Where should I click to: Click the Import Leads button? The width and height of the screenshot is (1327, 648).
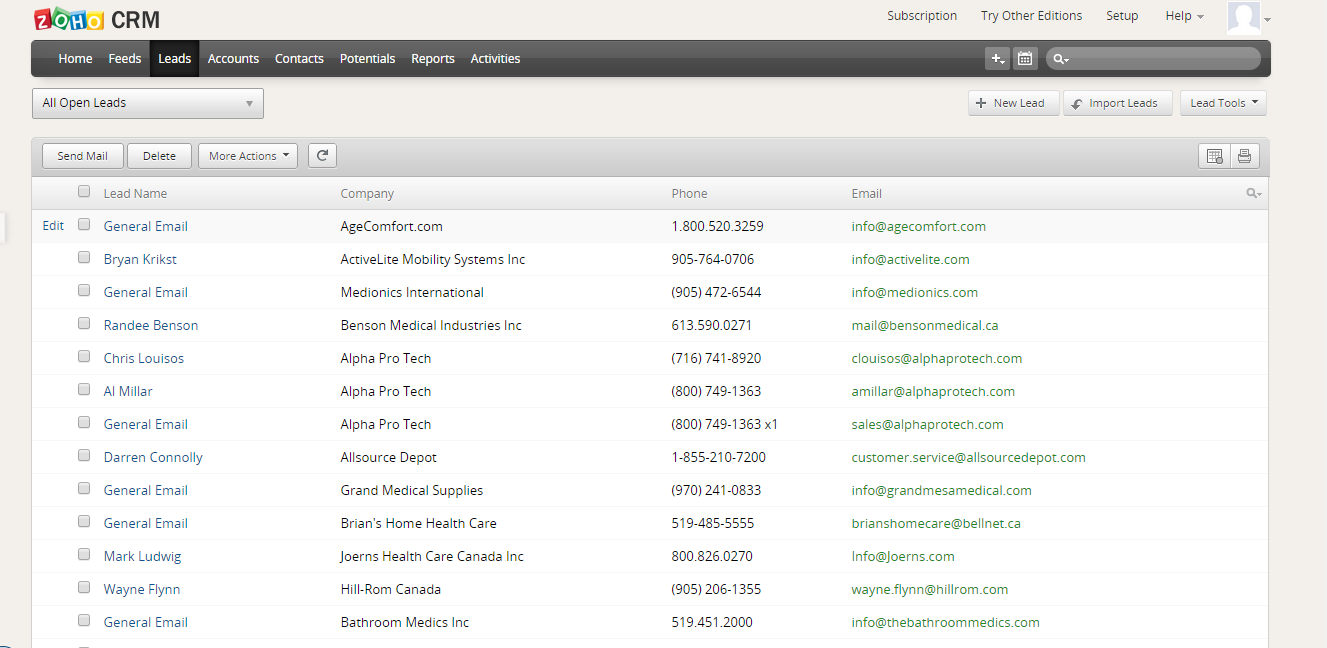(x=1117, y=103)
